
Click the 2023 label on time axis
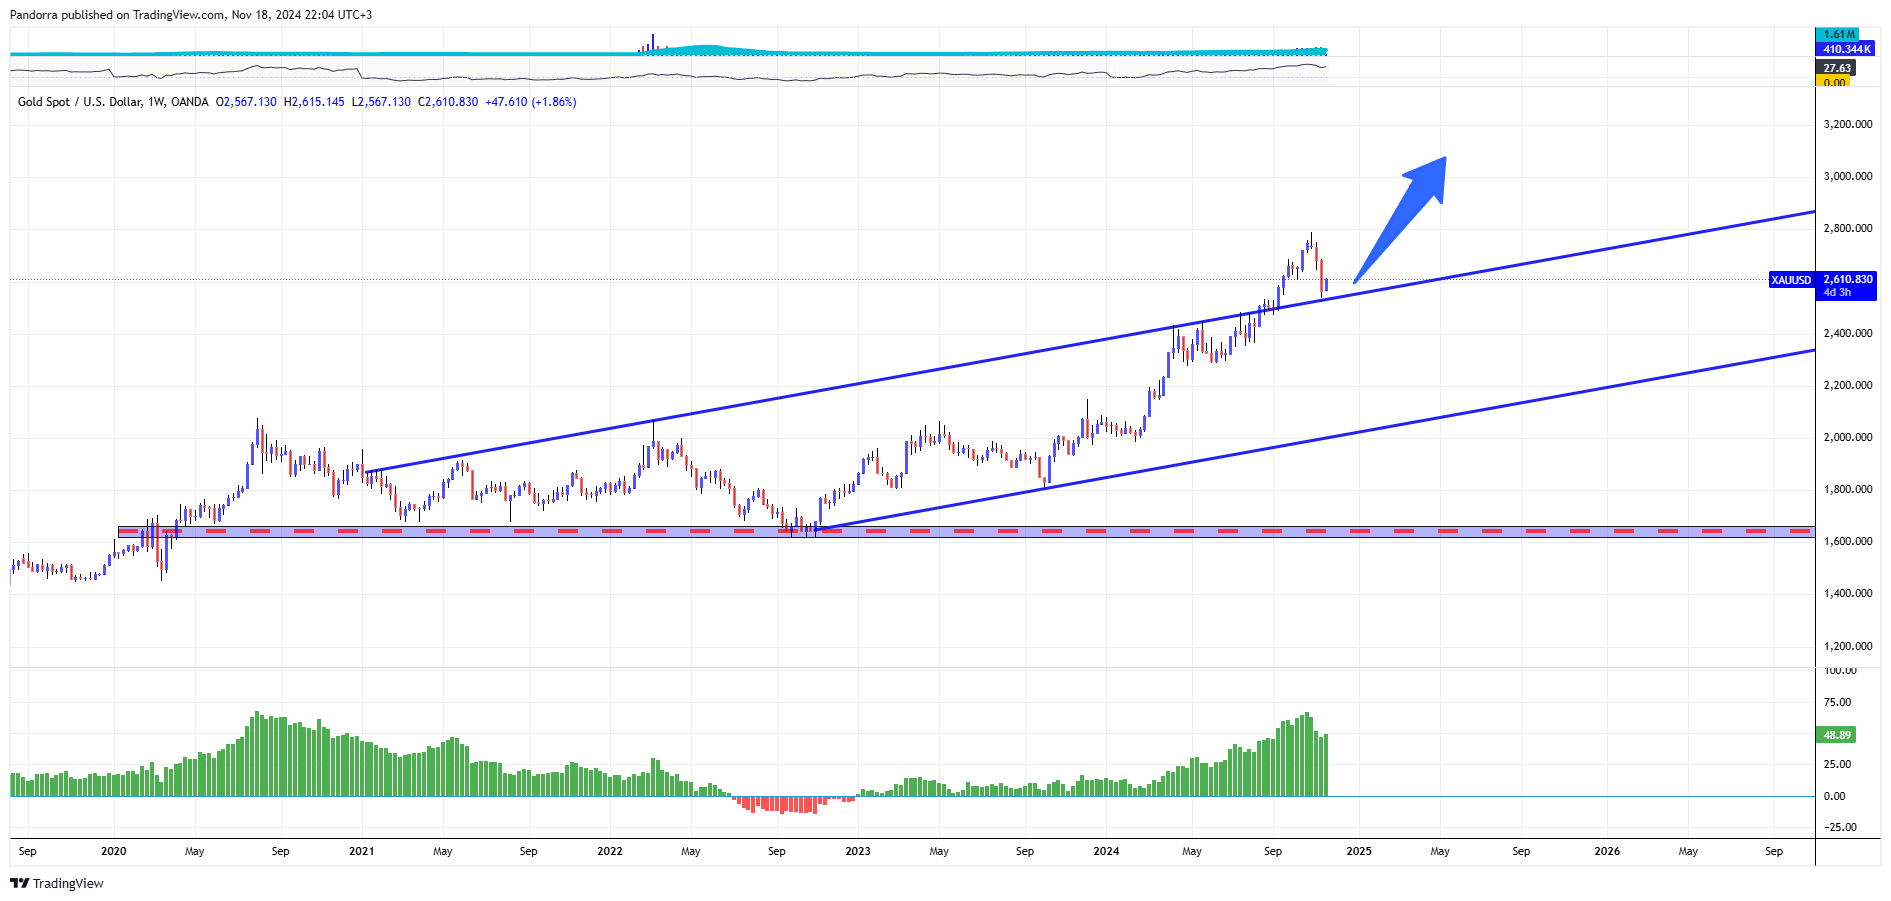858,852
